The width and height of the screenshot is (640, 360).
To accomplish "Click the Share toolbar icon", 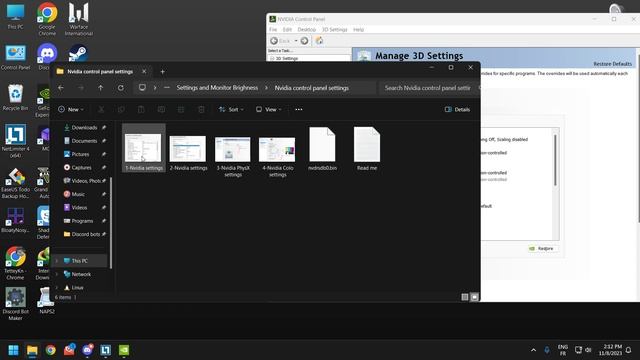I will [181, 109].
